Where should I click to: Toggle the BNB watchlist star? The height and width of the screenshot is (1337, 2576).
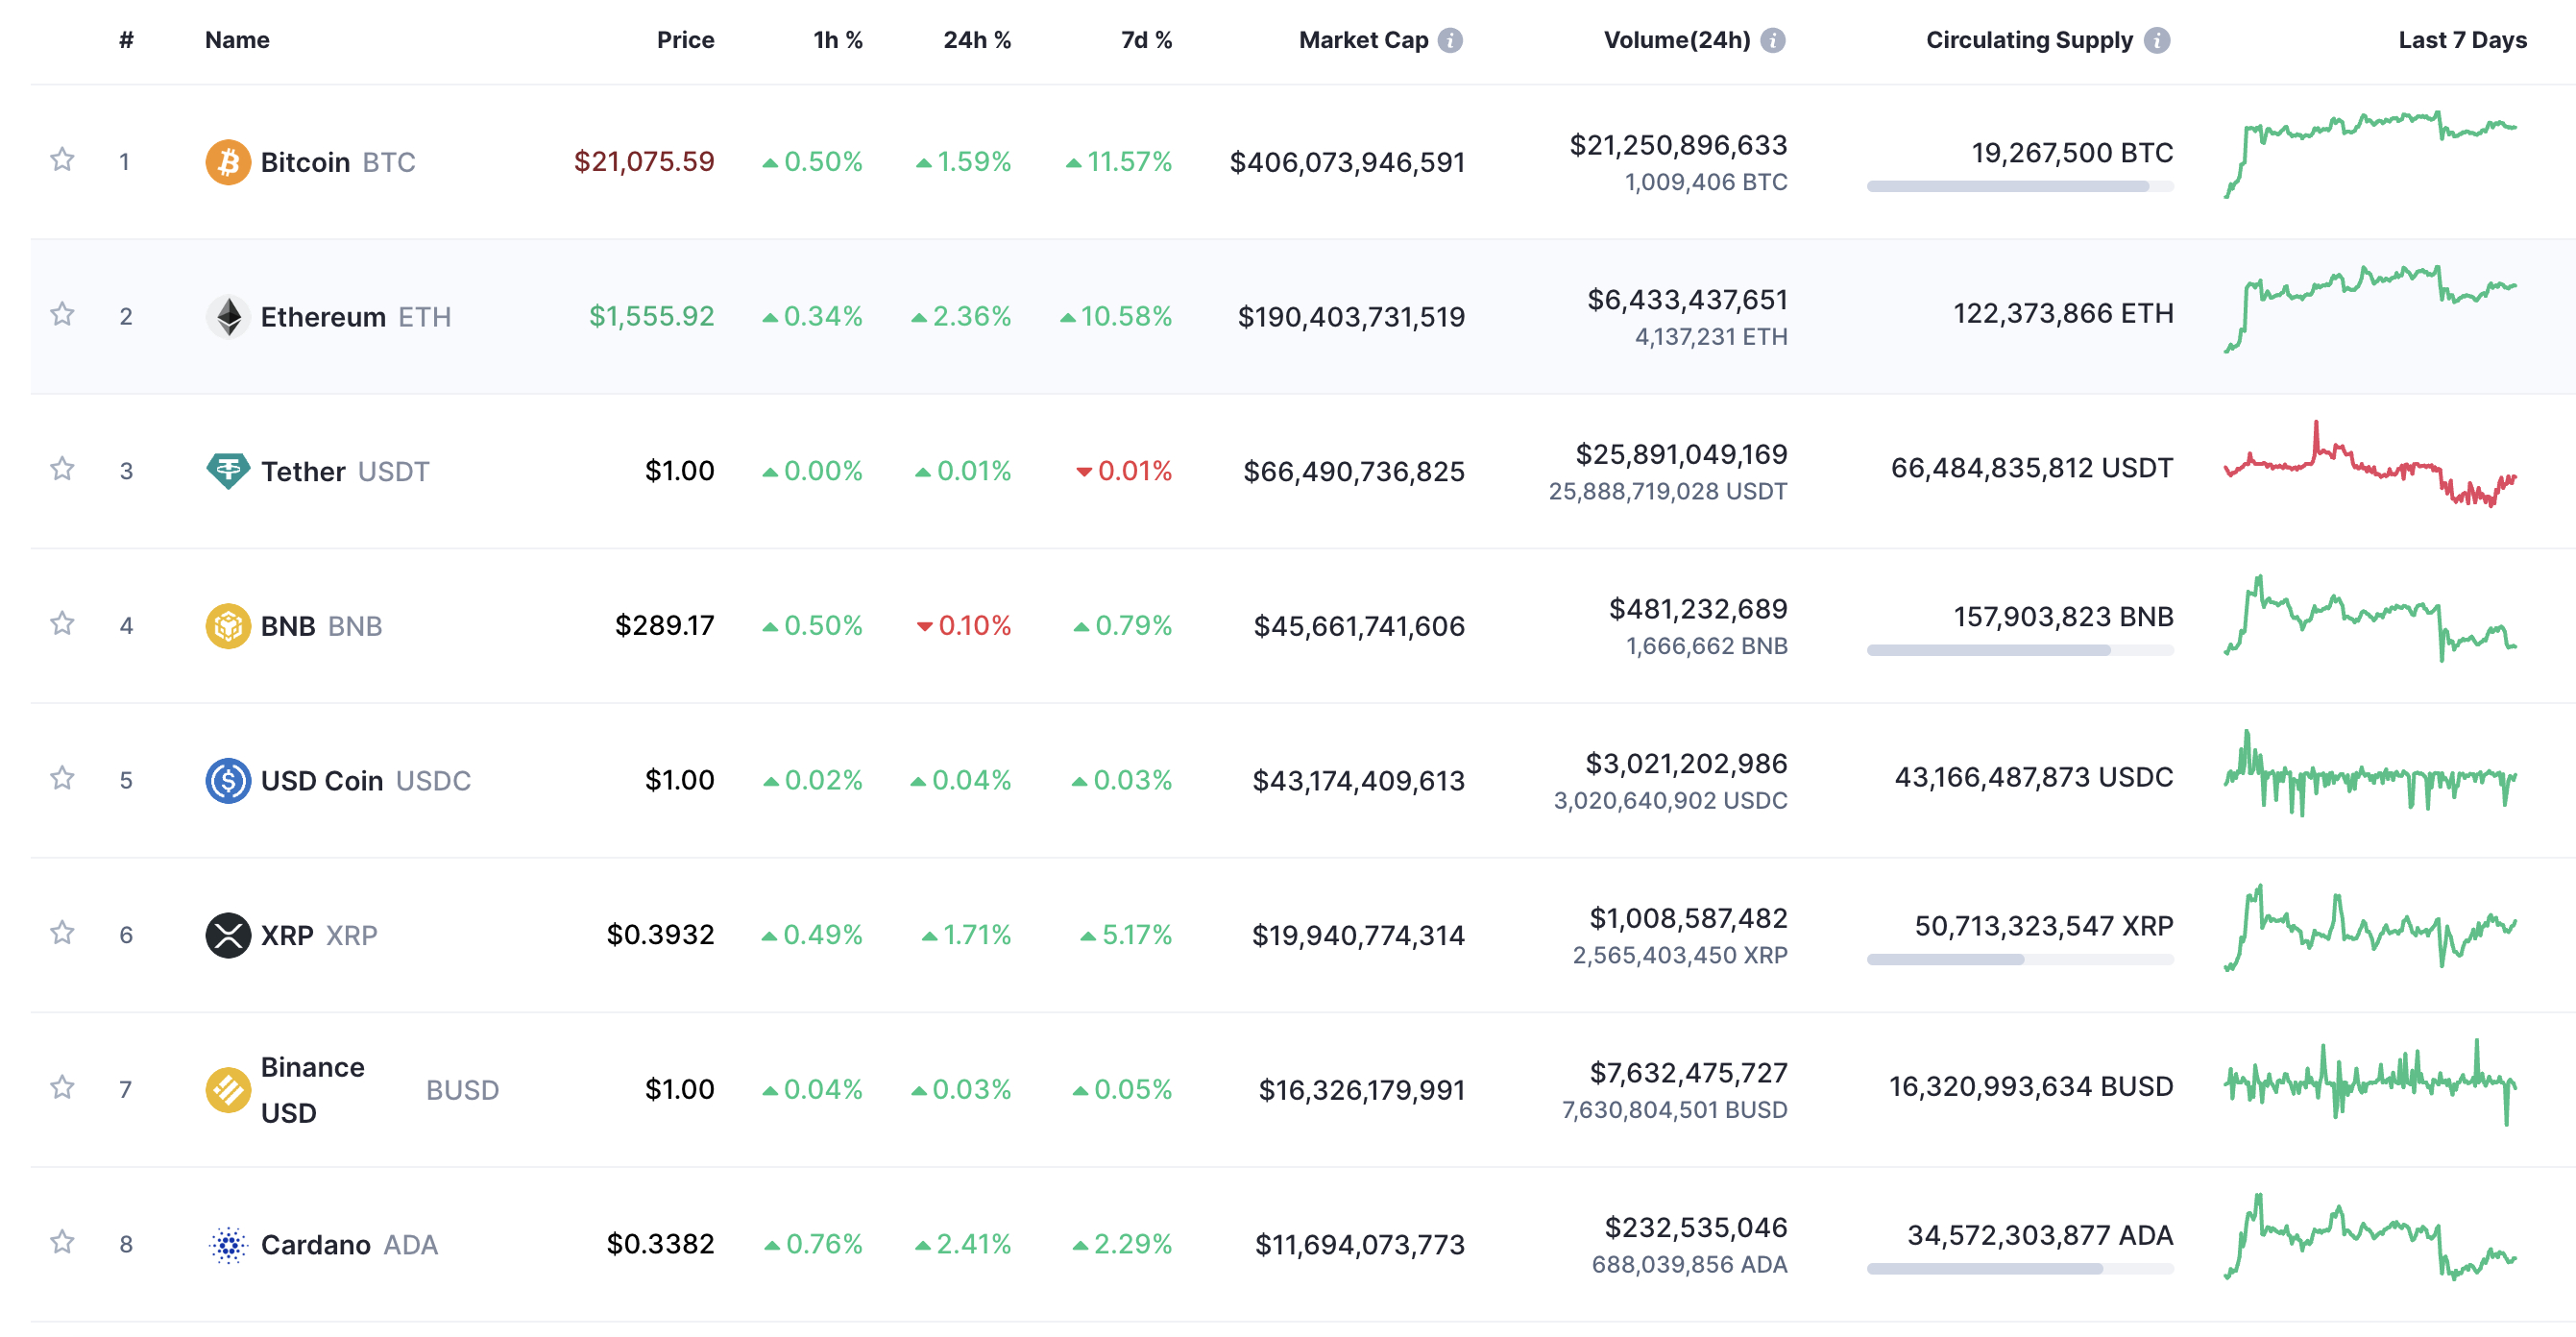coord(62,624)
